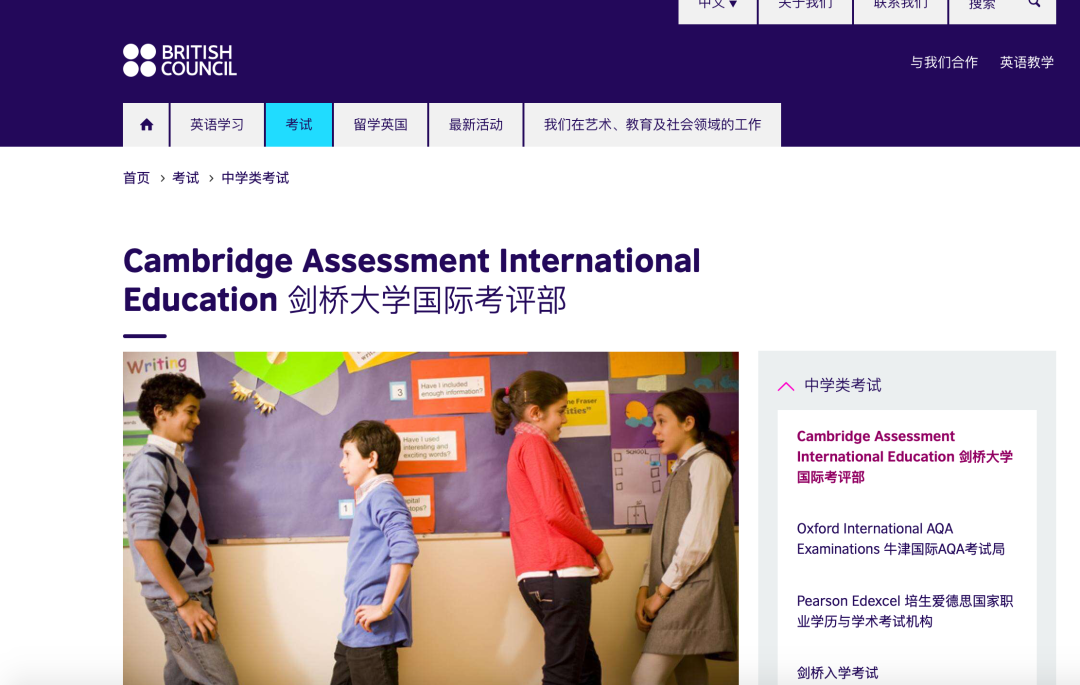Open the 英语学习 navigation tab
Viewport: 1080px width, 685px height.
pos(217,125)
